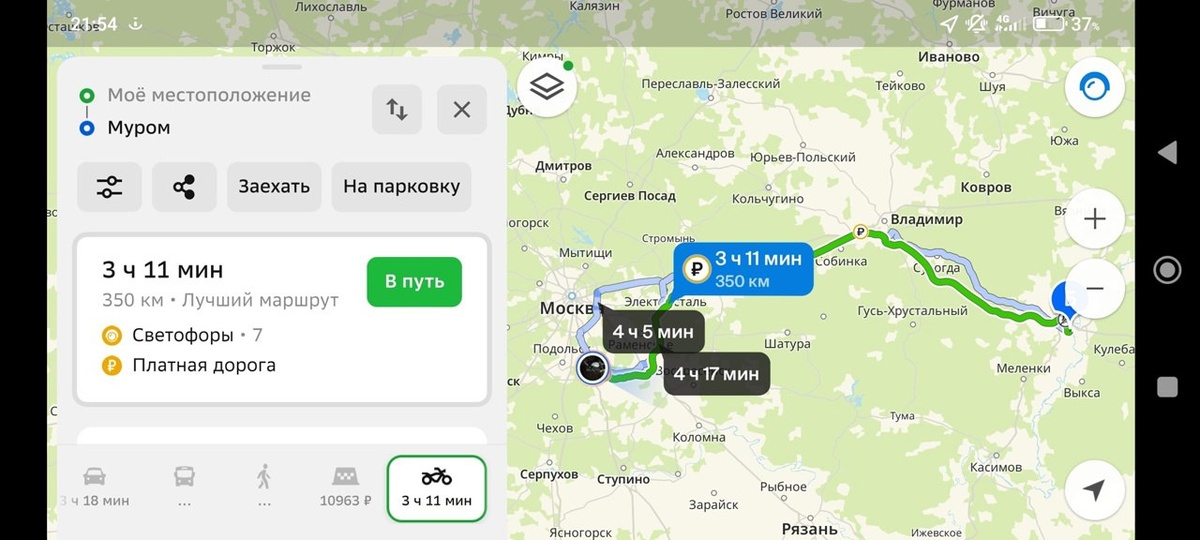Screen dimensions: 1200x540
Task: Share the route via share icon
Action: pos(184,187)
